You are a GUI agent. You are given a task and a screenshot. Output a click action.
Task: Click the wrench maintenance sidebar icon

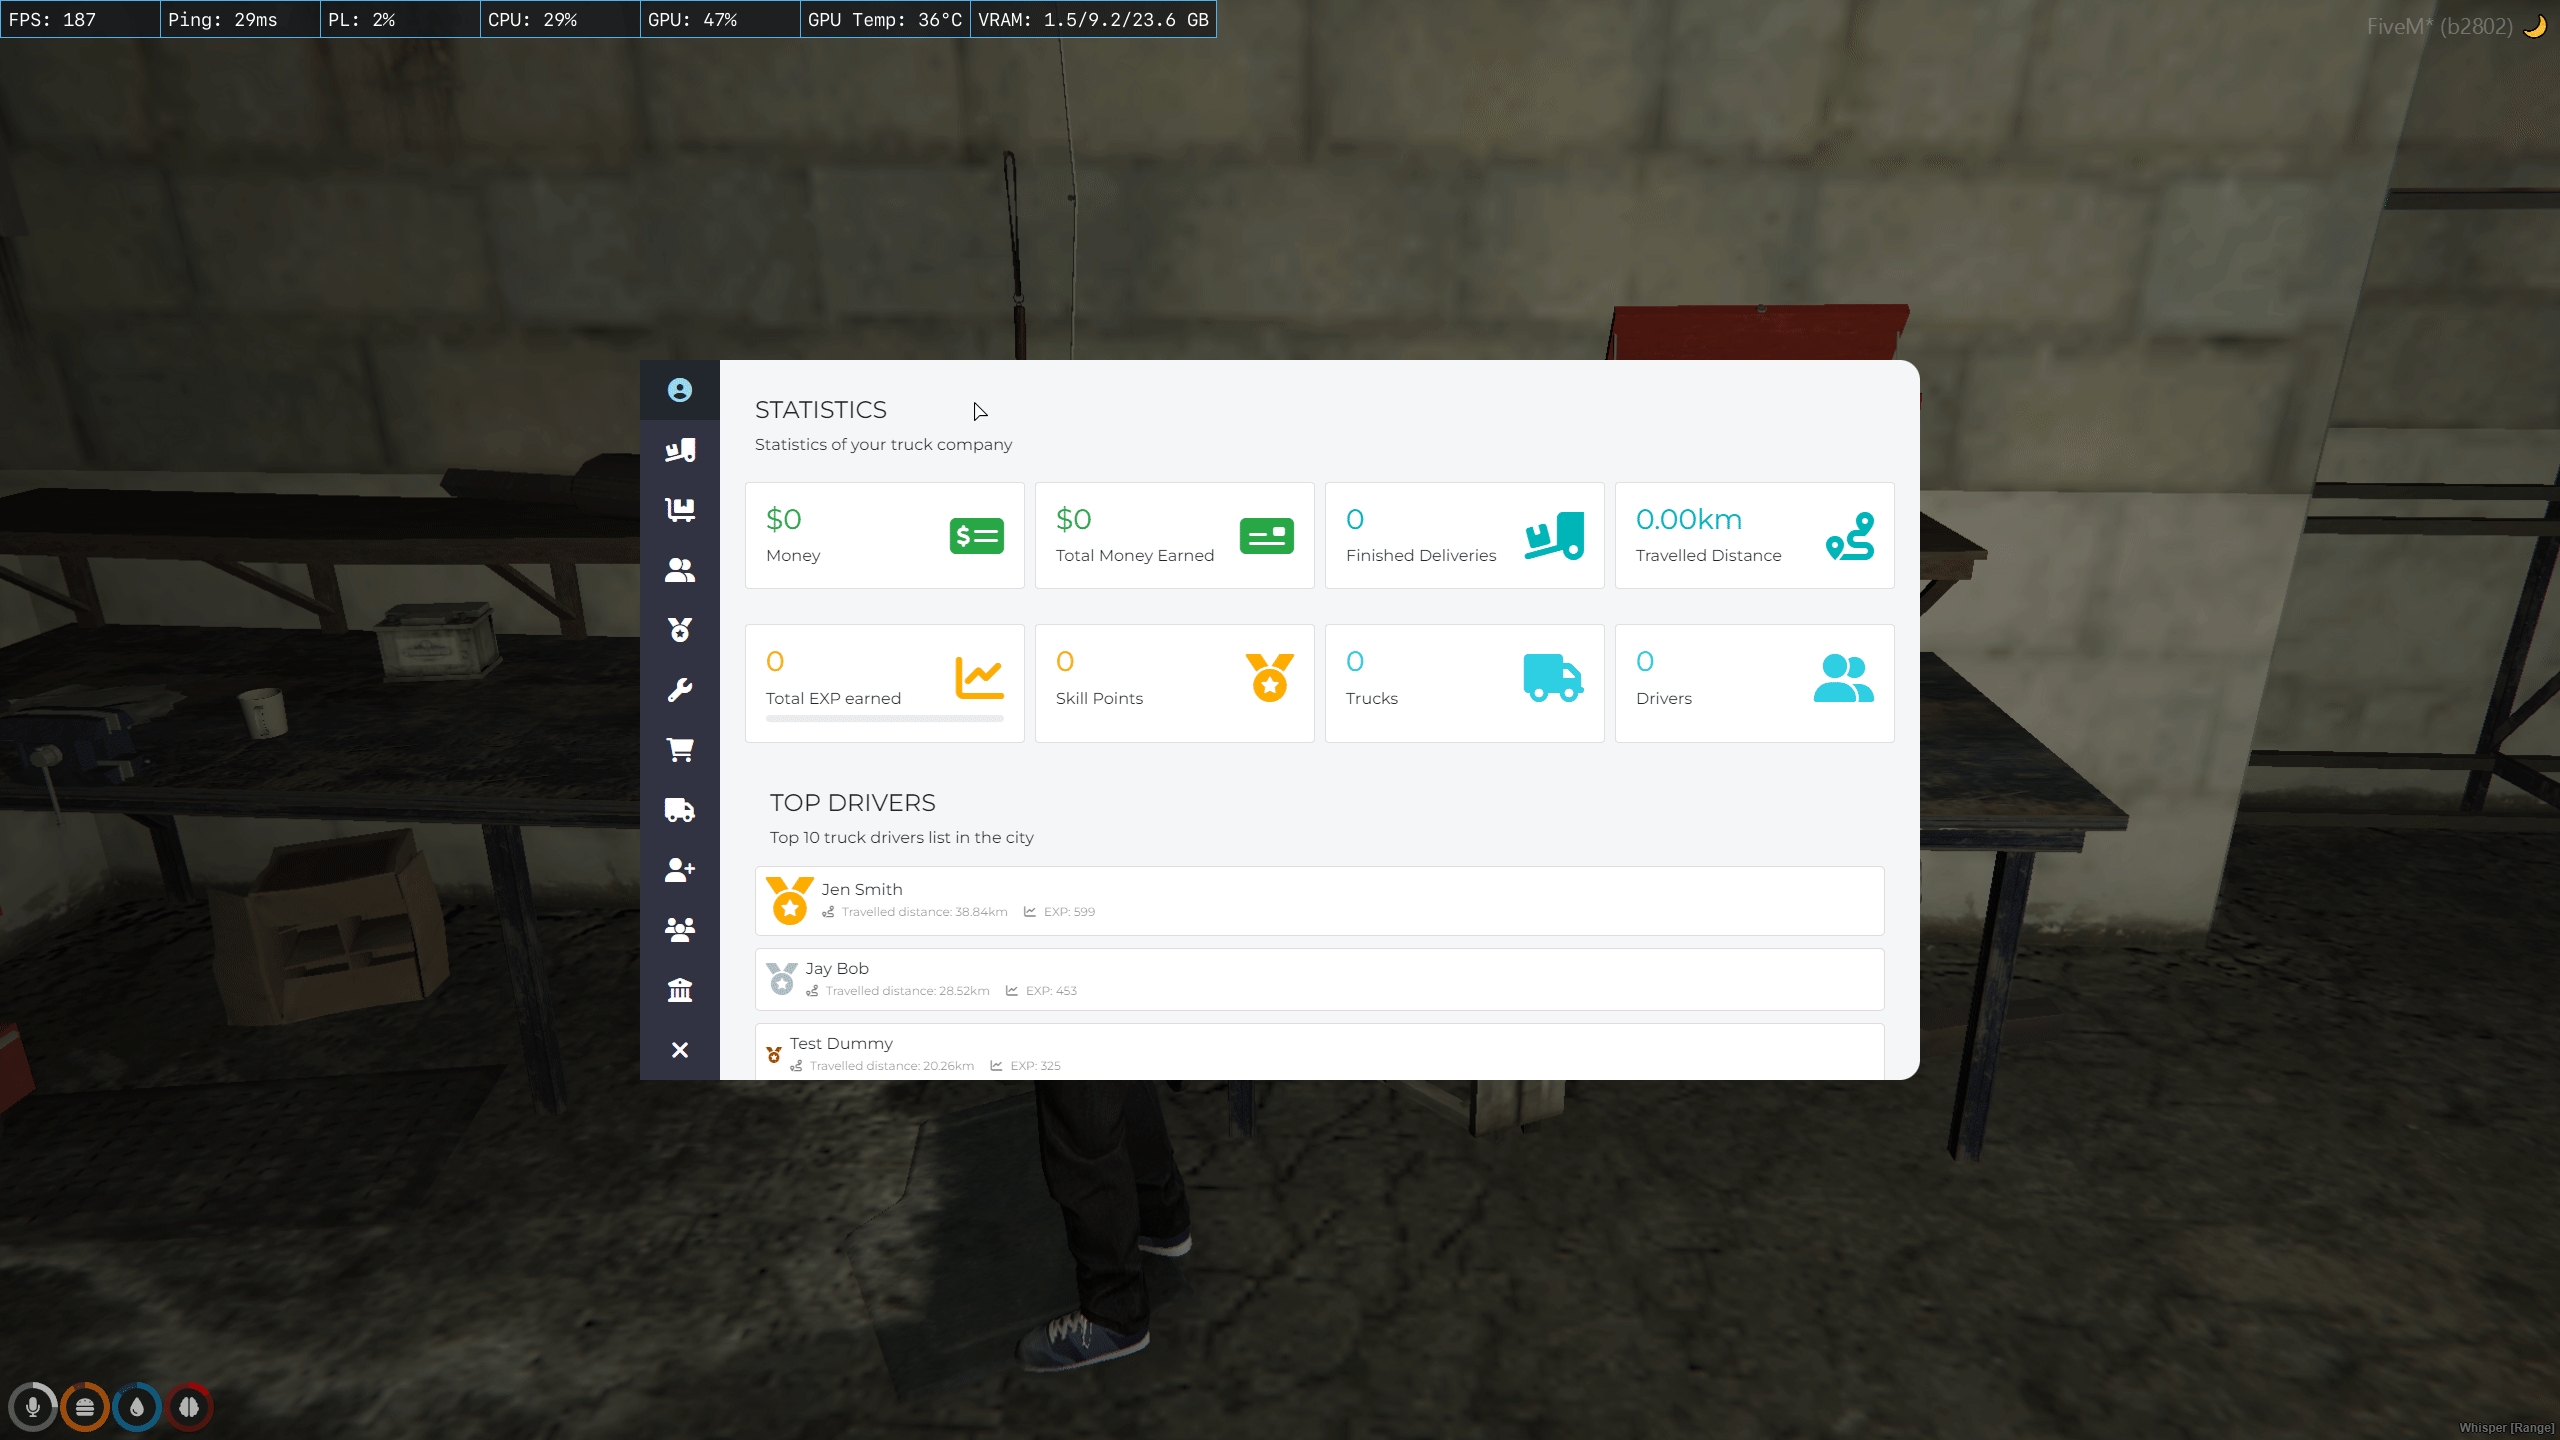tap(679, 690)
